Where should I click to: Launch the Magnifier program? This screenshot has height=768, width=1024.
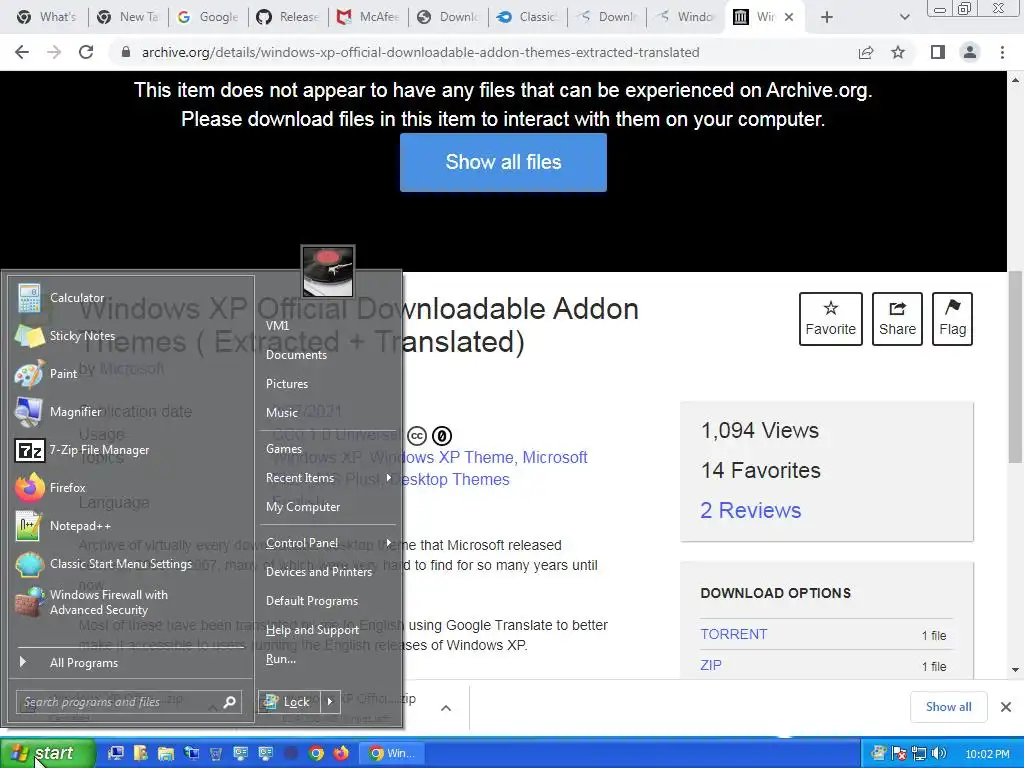pyautogui.click(x=131, y=411)
